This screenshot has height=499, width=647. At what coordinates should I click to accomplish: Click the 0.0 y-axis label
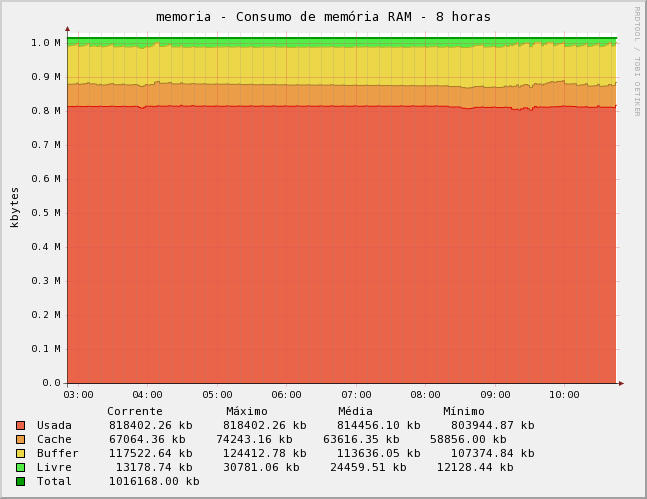point(51,383)
